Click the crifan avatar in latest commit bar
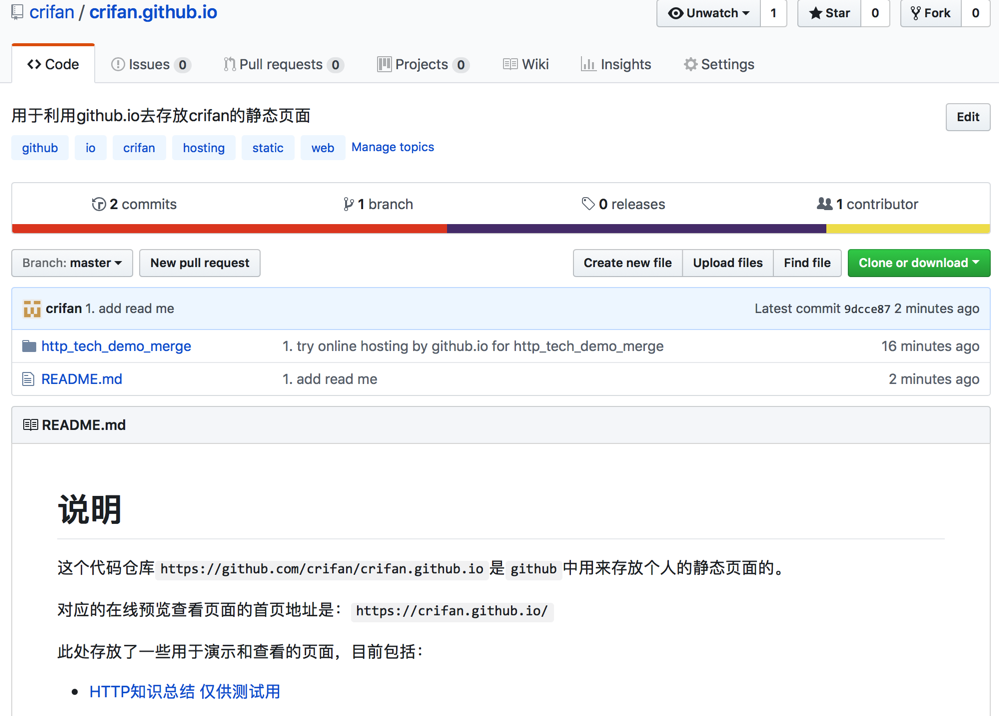Screen dimensions: 999x716 pyautogui.click(x=32, y=309)
